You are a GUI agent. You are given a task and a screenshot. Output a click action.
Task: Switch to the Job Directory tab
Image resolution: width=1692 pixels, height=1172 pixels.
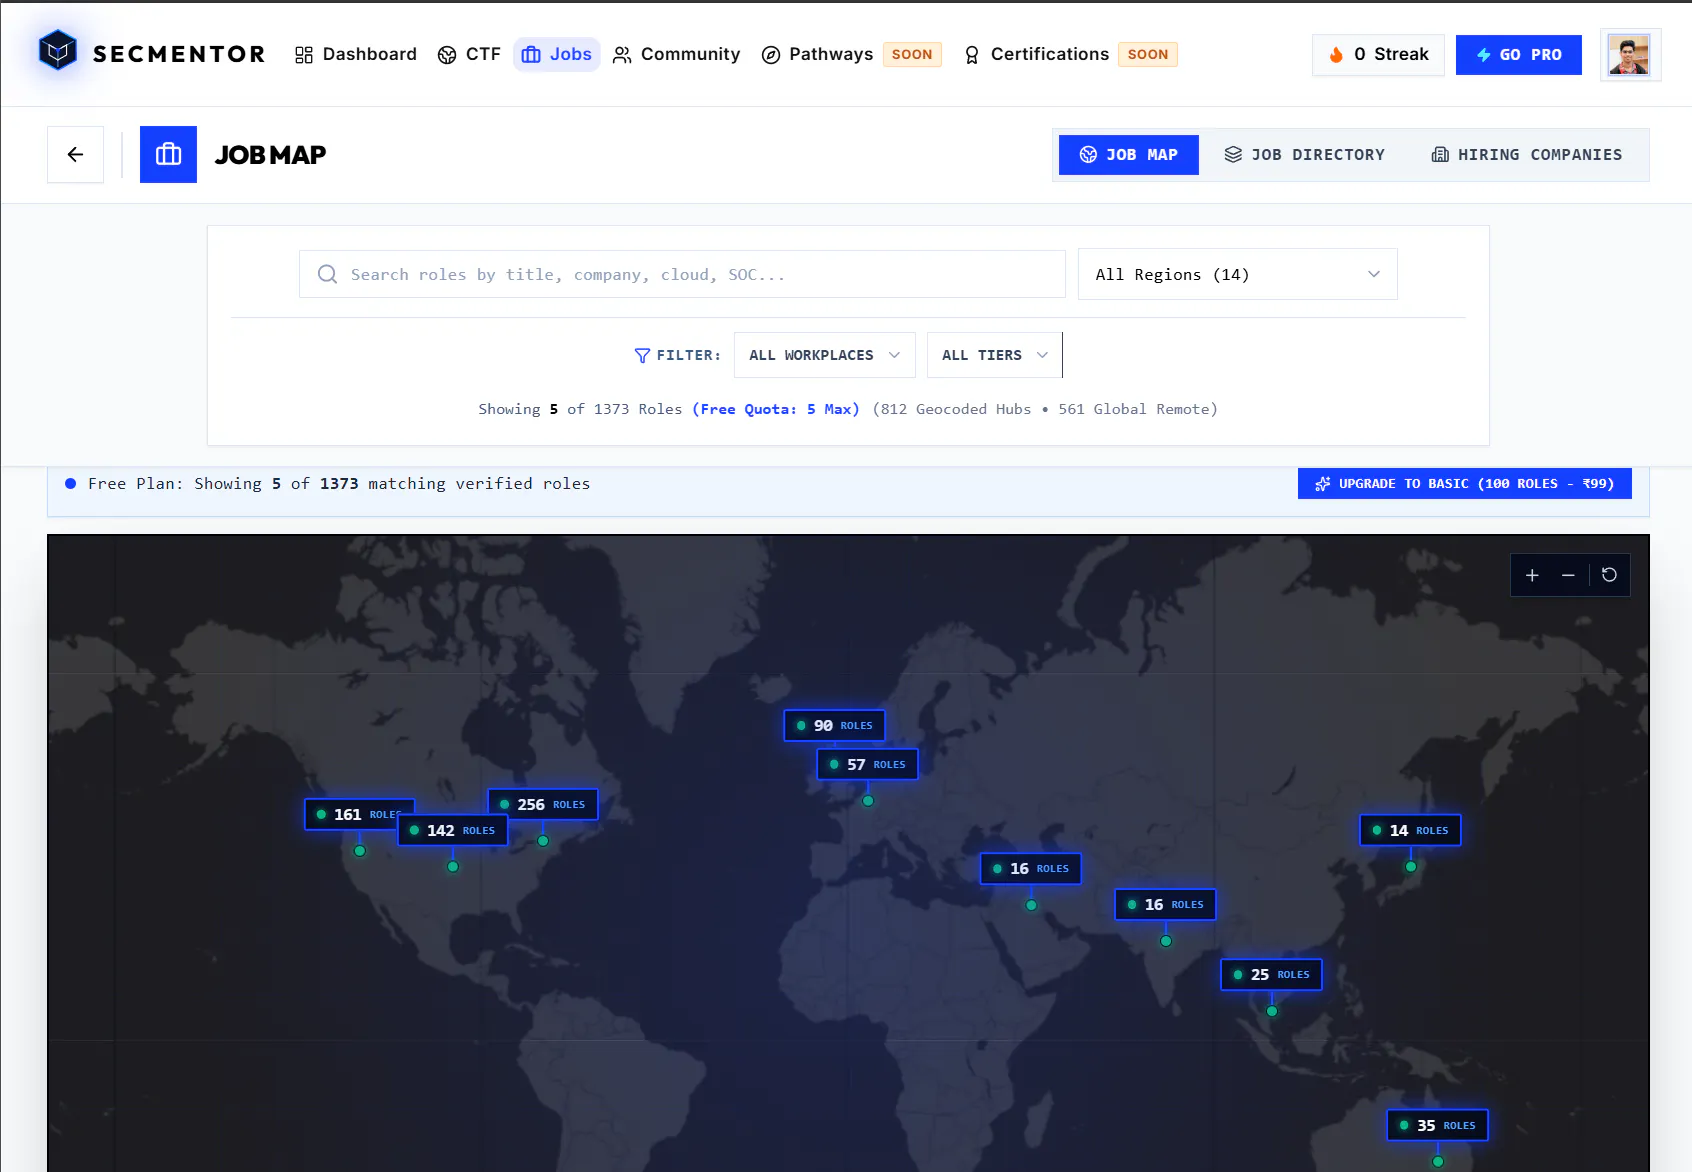tap(1304, 155)
